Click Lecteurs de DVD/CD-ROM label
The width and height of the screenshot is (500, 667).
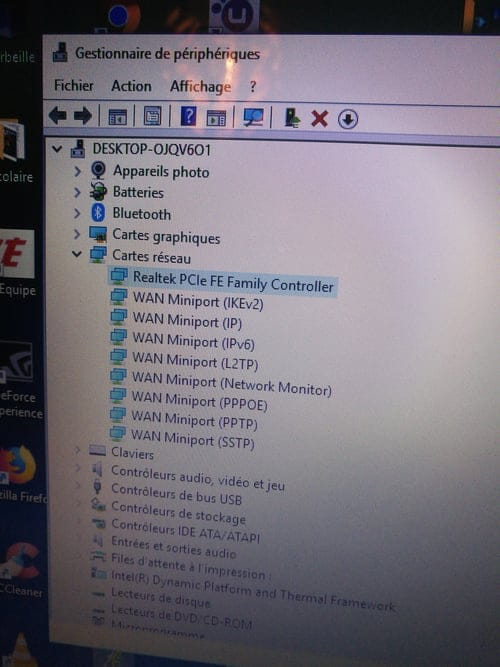[x=181, y=616]
